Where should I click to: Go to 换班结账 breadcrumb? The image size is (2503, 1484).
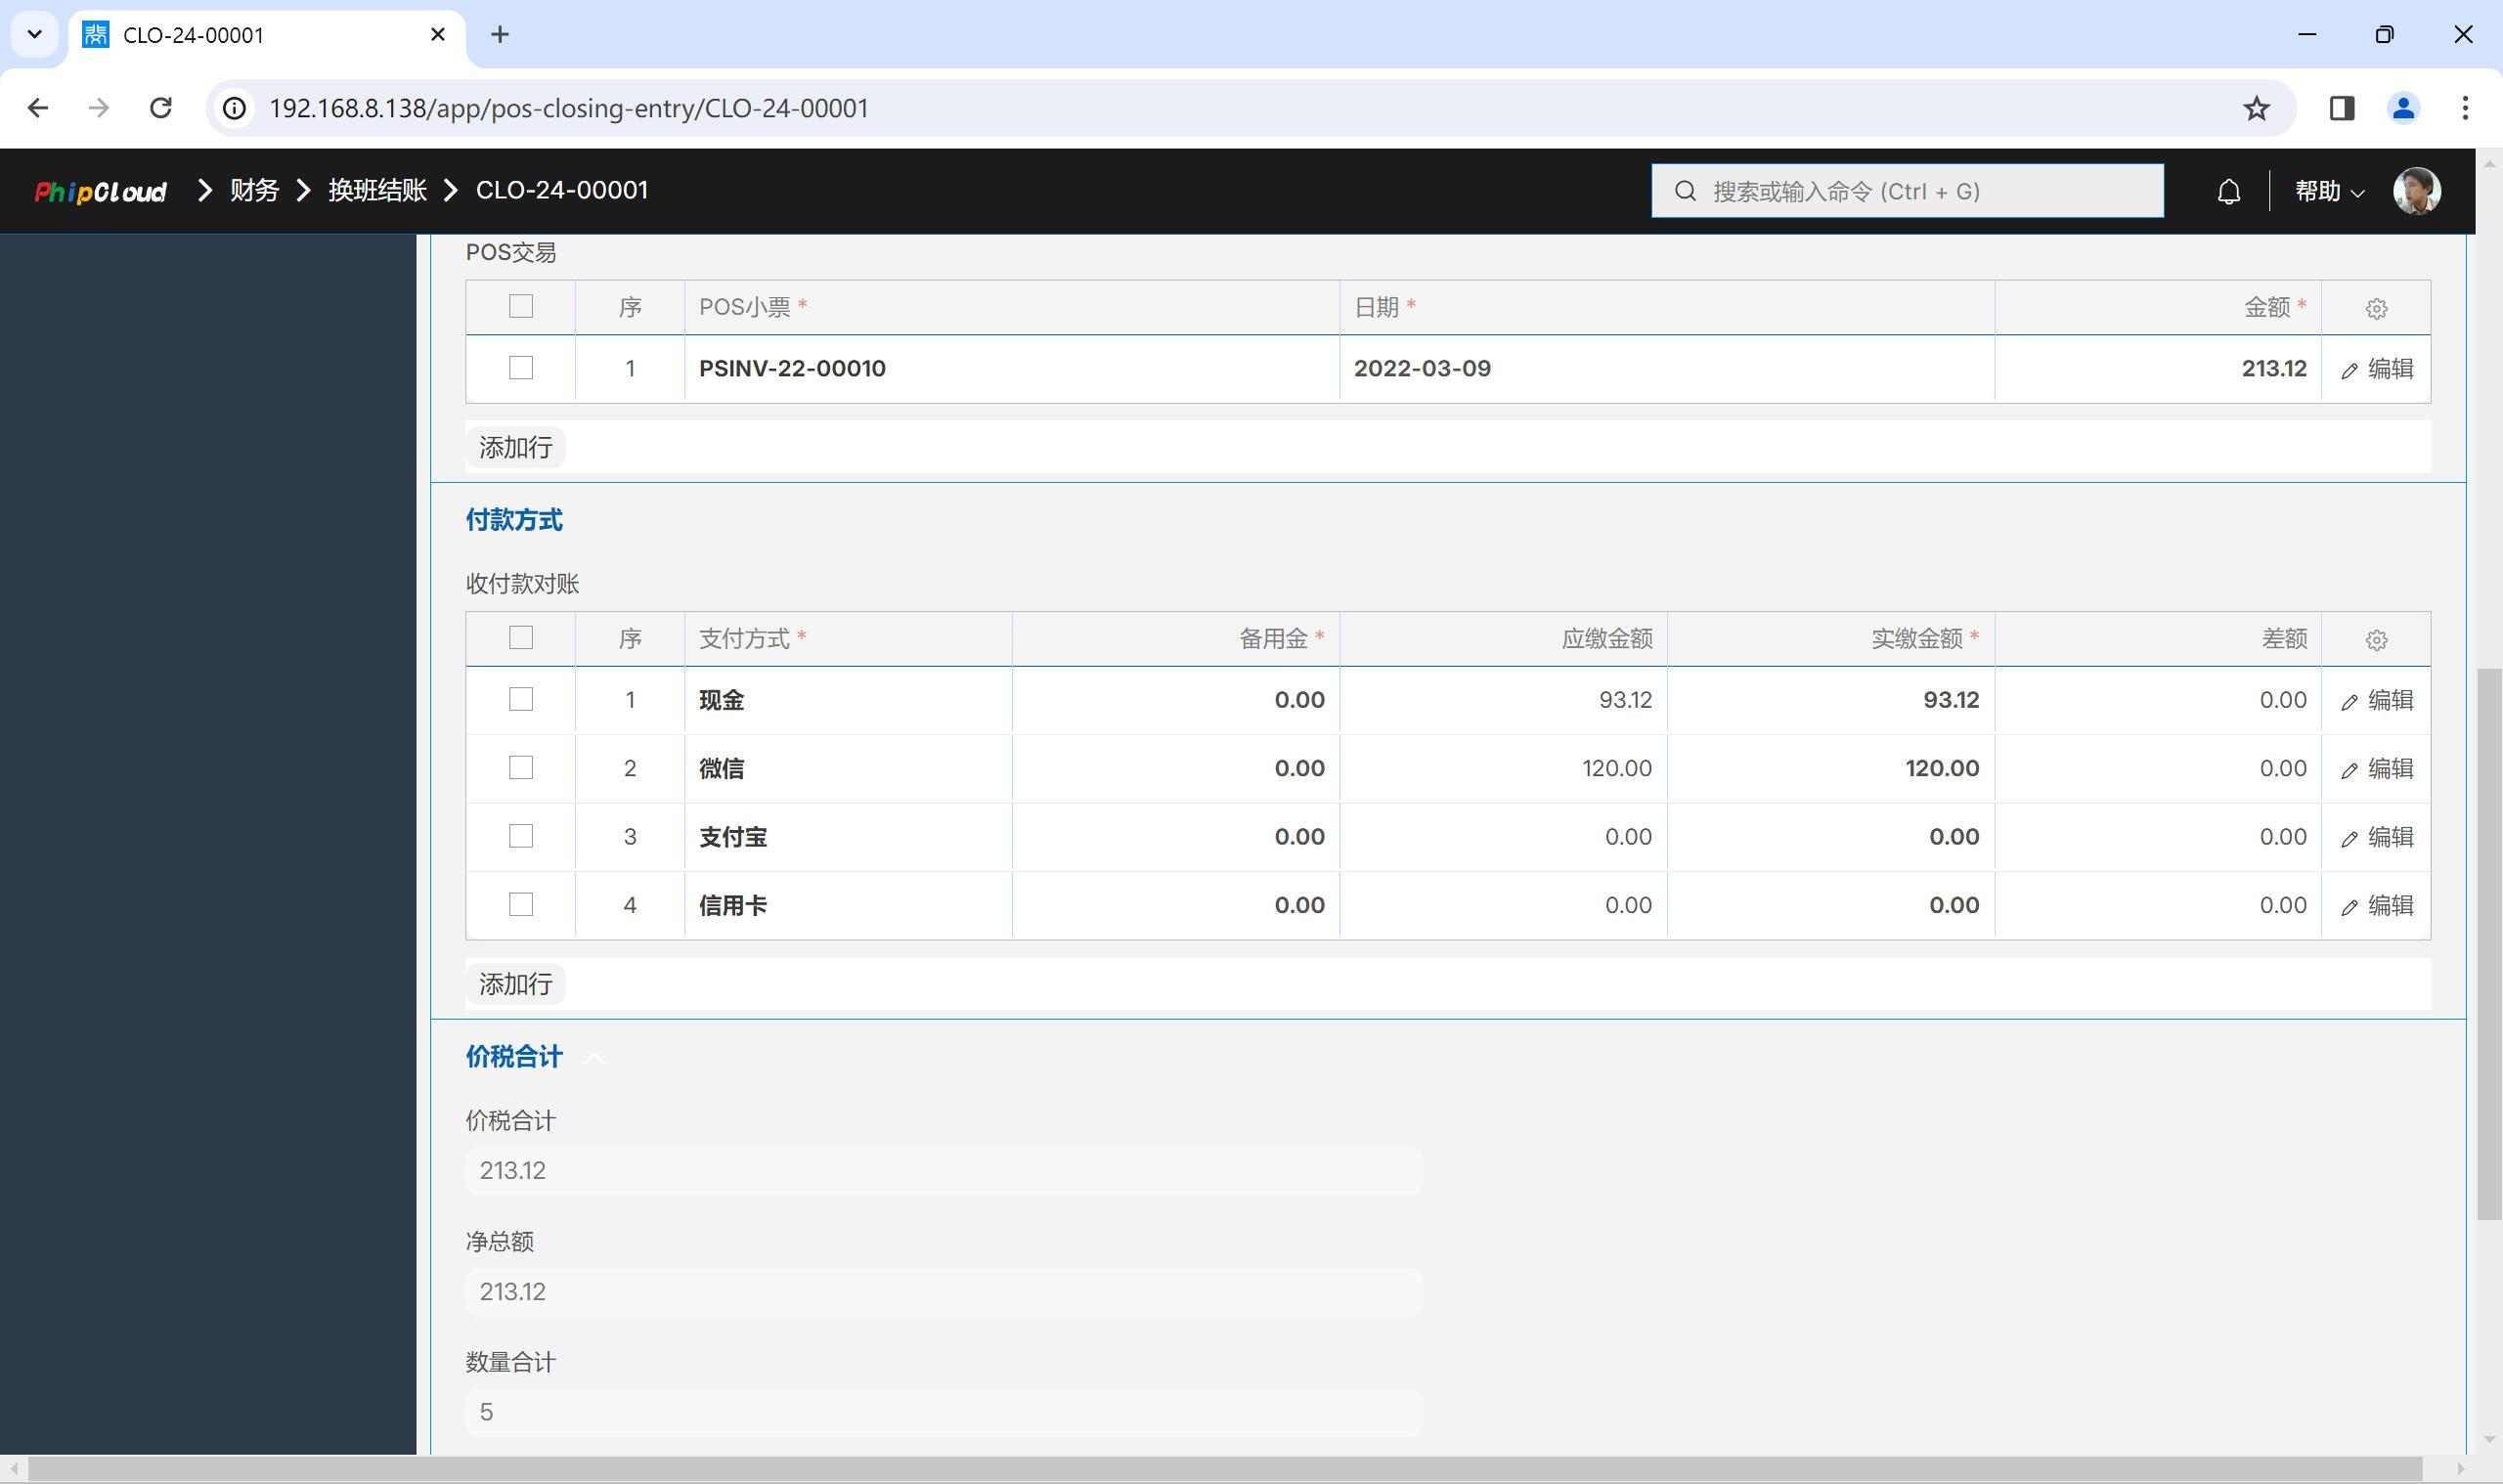click(x=377, y=190)
